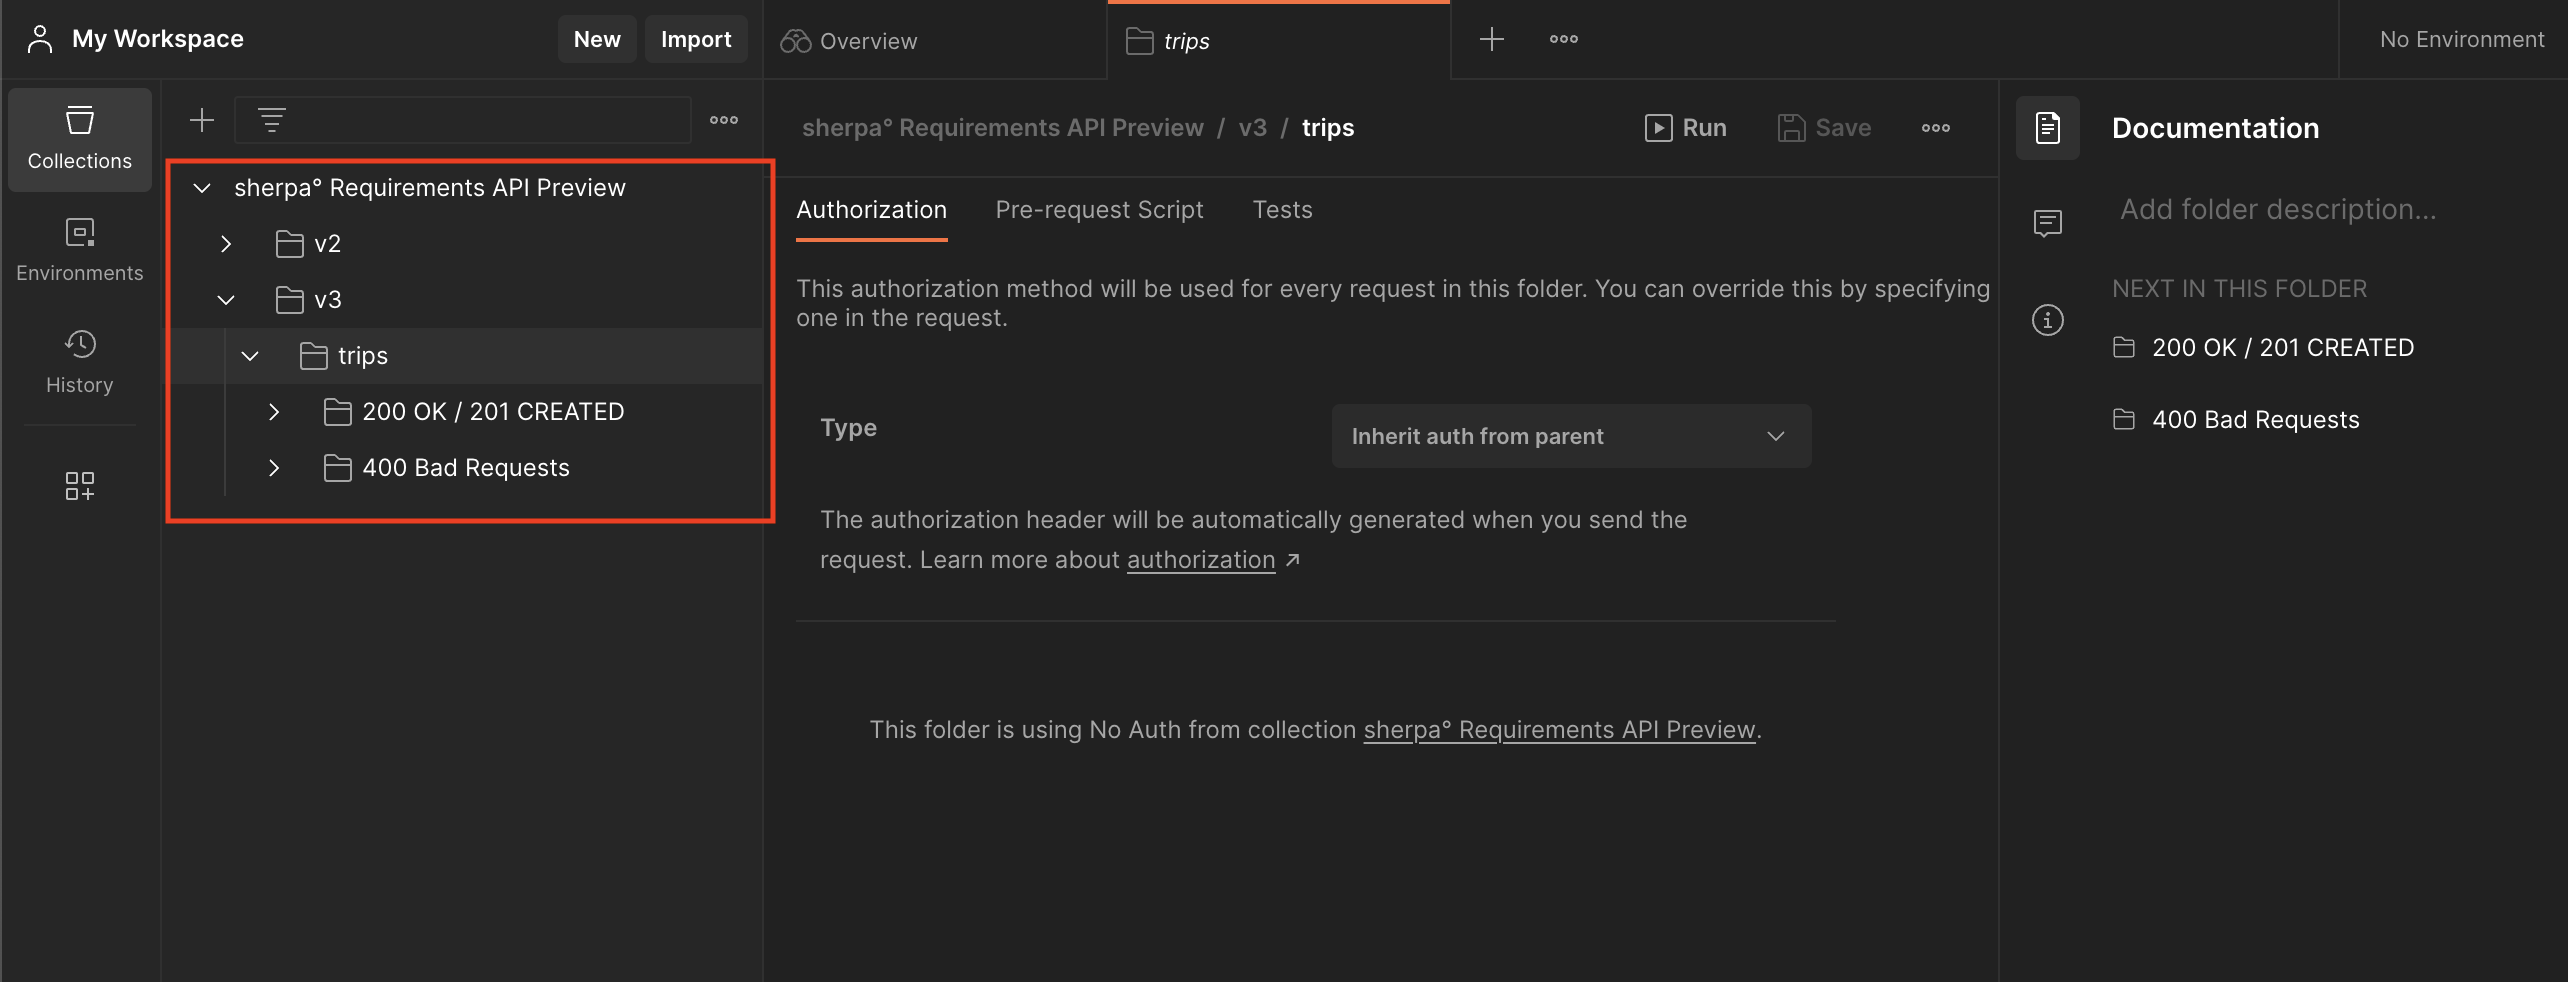
Task: Open the Environments sidebar panel
Action: [79, 250]
